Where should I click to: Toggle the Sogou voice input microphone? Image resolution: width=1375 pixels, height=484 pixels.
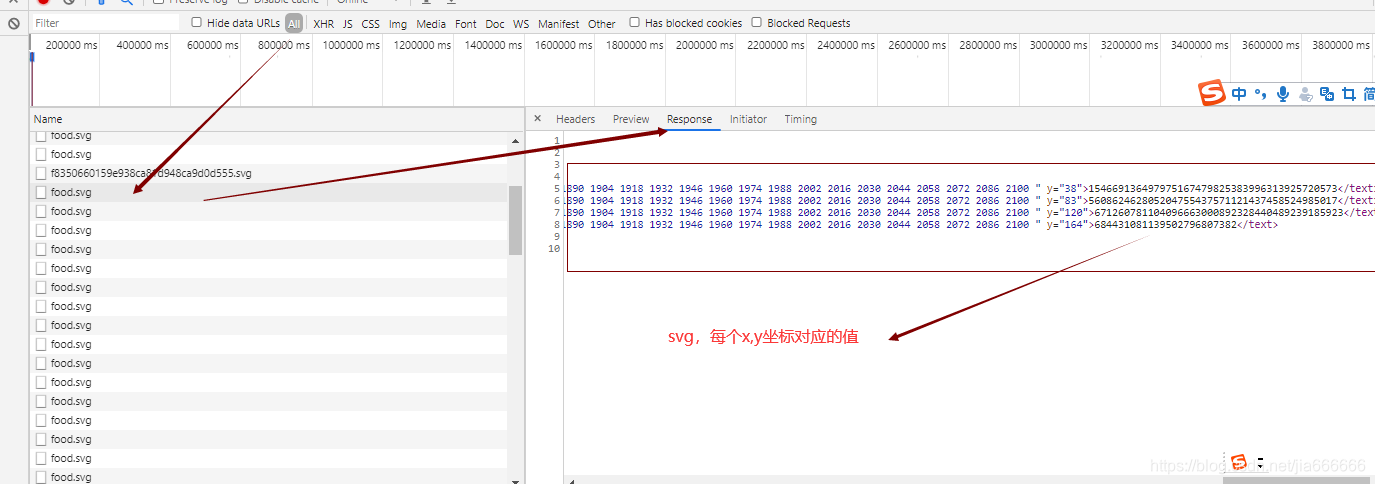[1283, 94]
